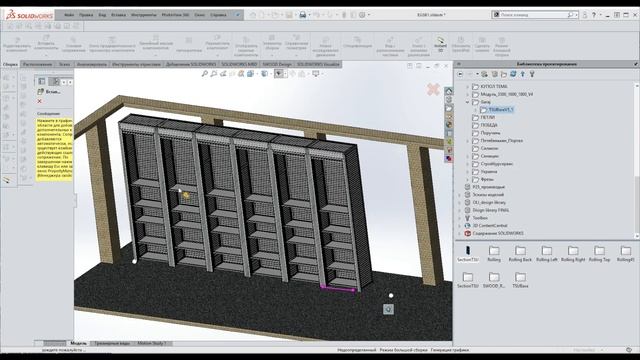Toggle the Design Library pane pin
Viewport: 640px width, 360px height.
pyautogui.click(x=636, y=64)
